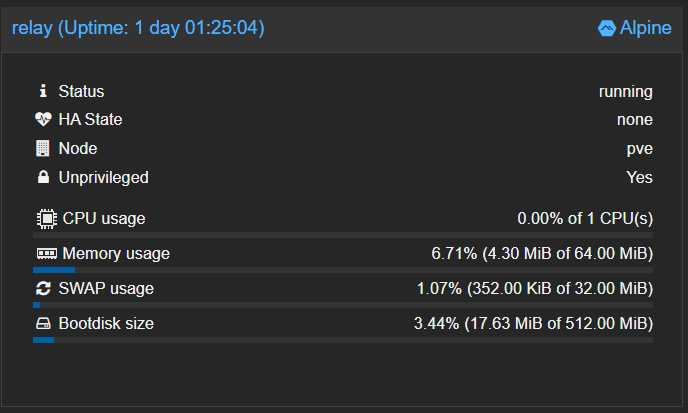This screenshot has width=688, height=413.
Task: Click the Bootdisk size progress bar
Action: pos(343,340)
